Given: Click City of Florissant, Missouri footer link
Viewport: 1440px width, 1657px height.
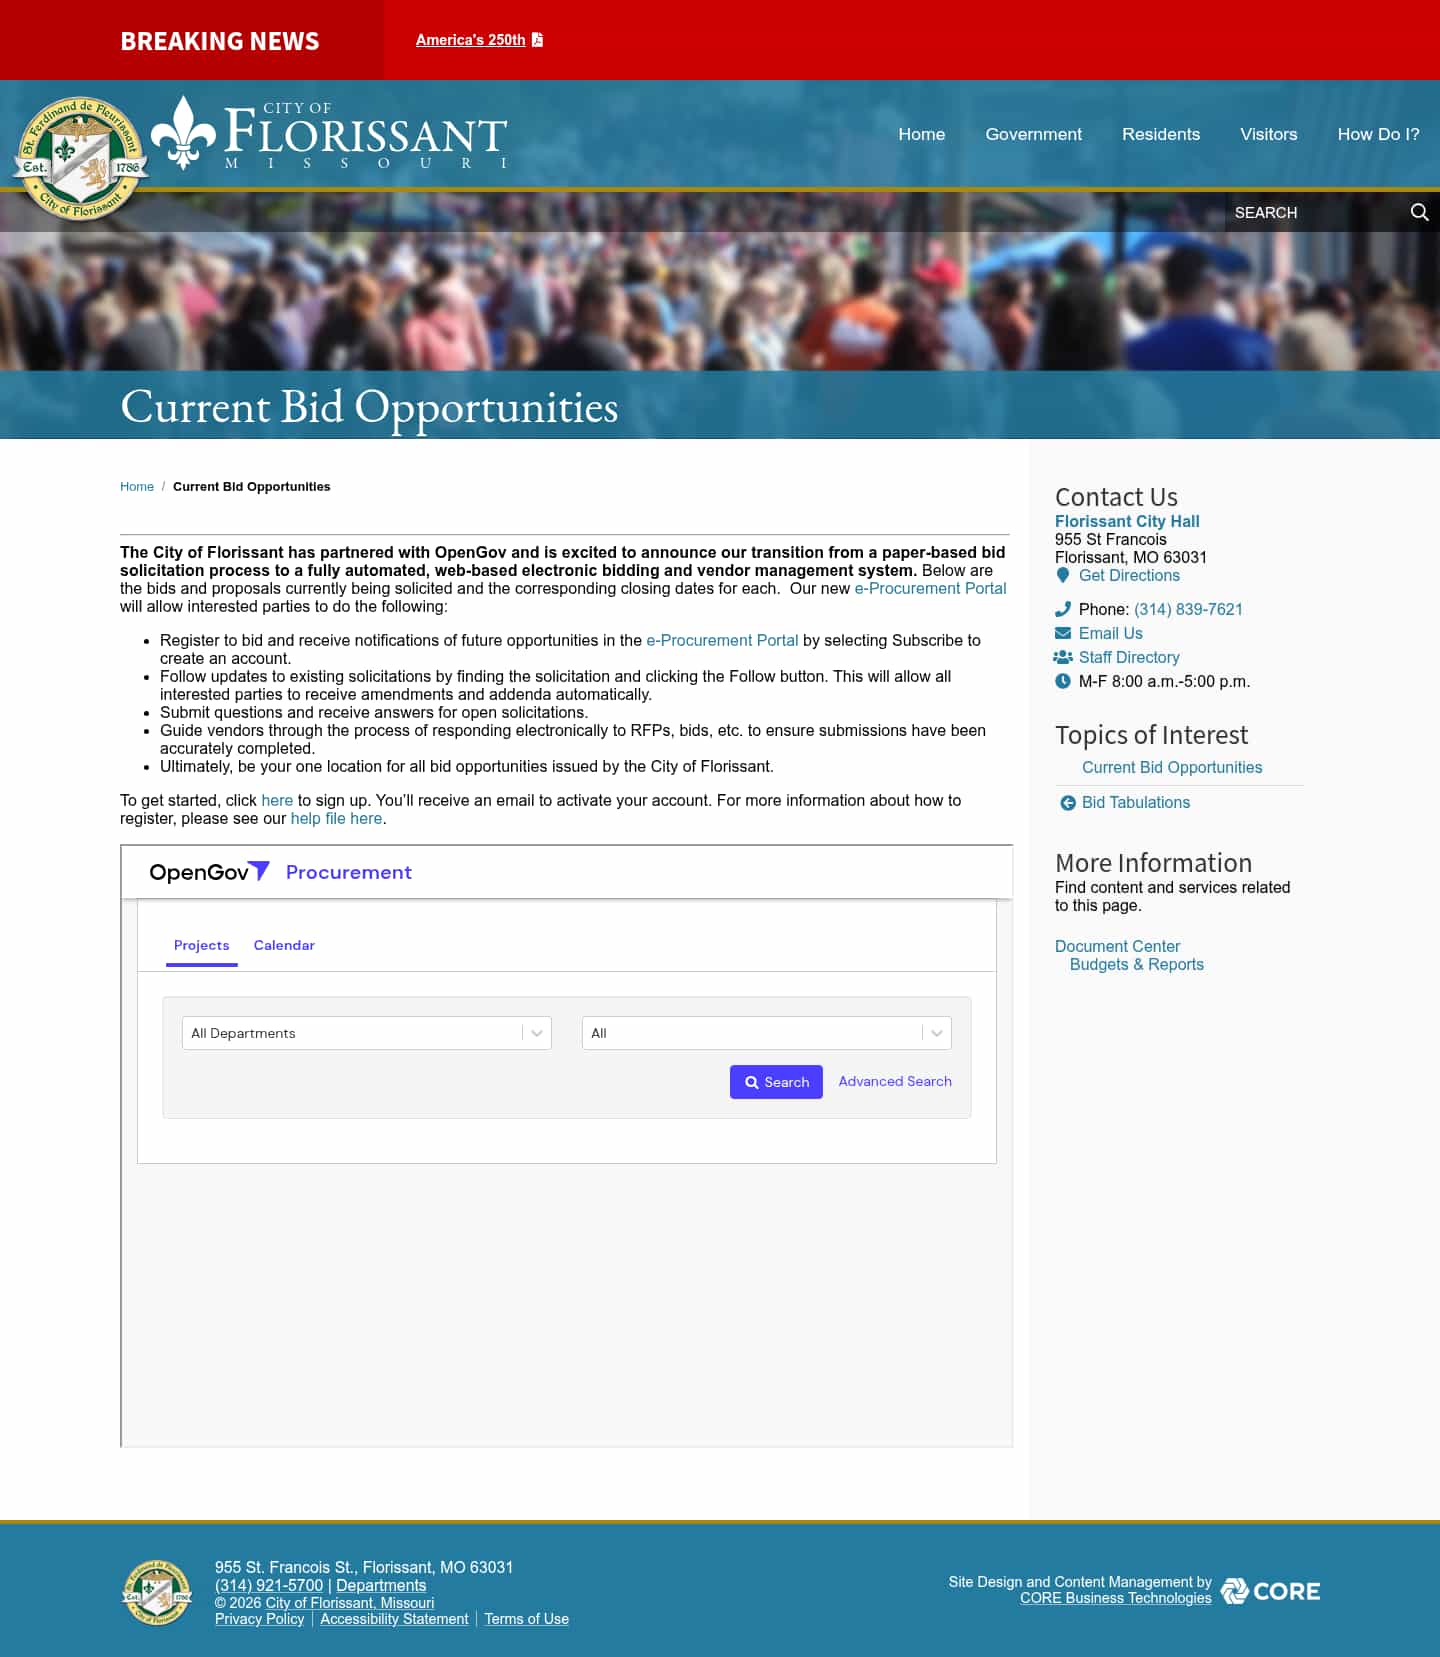Looking at the screenshot, I should (x=350, y=1603).
